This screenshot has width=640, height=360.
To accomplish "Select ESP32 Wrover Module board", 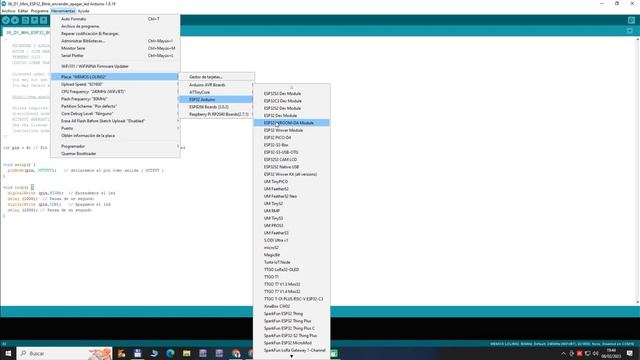I will click(x=291, y=130).
